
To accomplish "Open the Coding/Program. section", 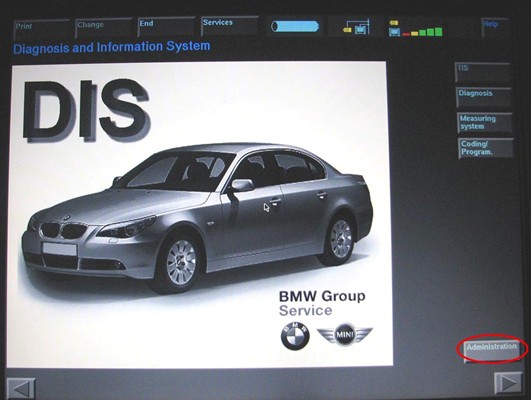I will 486,148.
